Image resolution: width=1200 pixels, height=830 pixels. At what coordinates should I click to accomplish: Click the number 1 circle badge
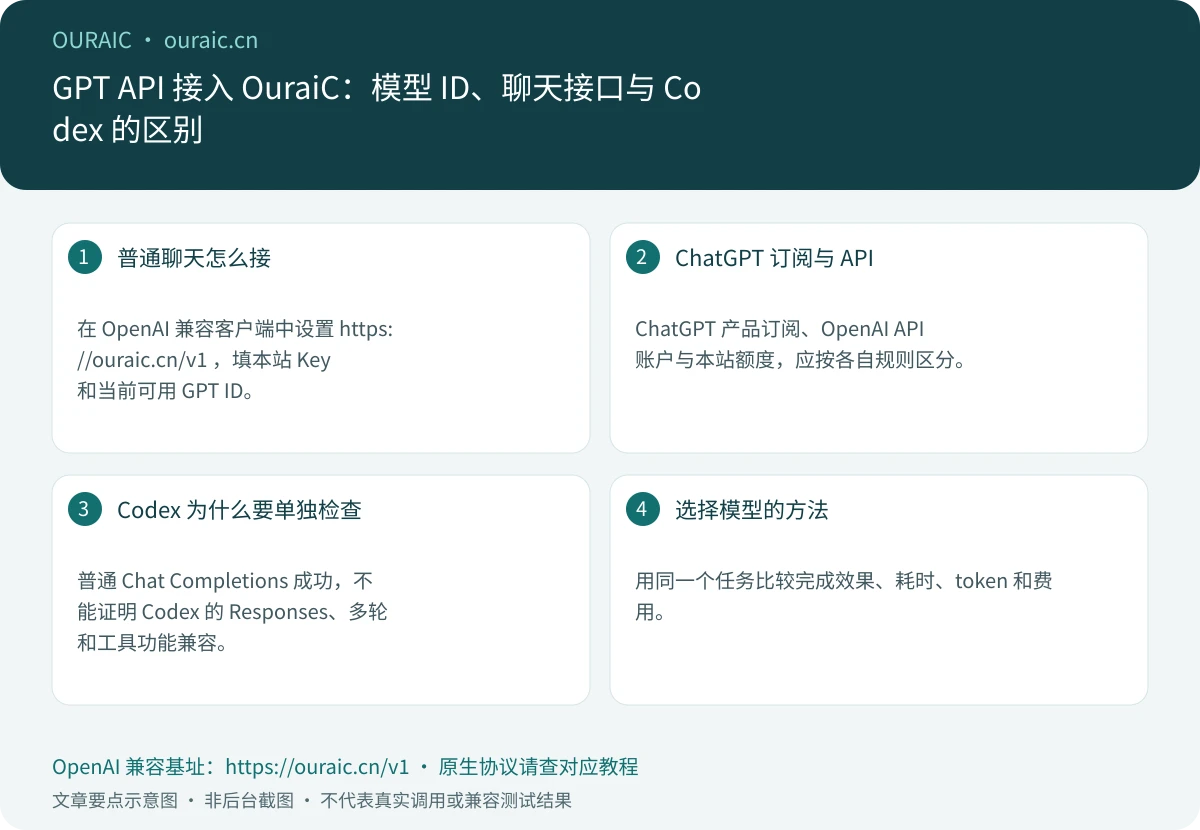(84, 257)
